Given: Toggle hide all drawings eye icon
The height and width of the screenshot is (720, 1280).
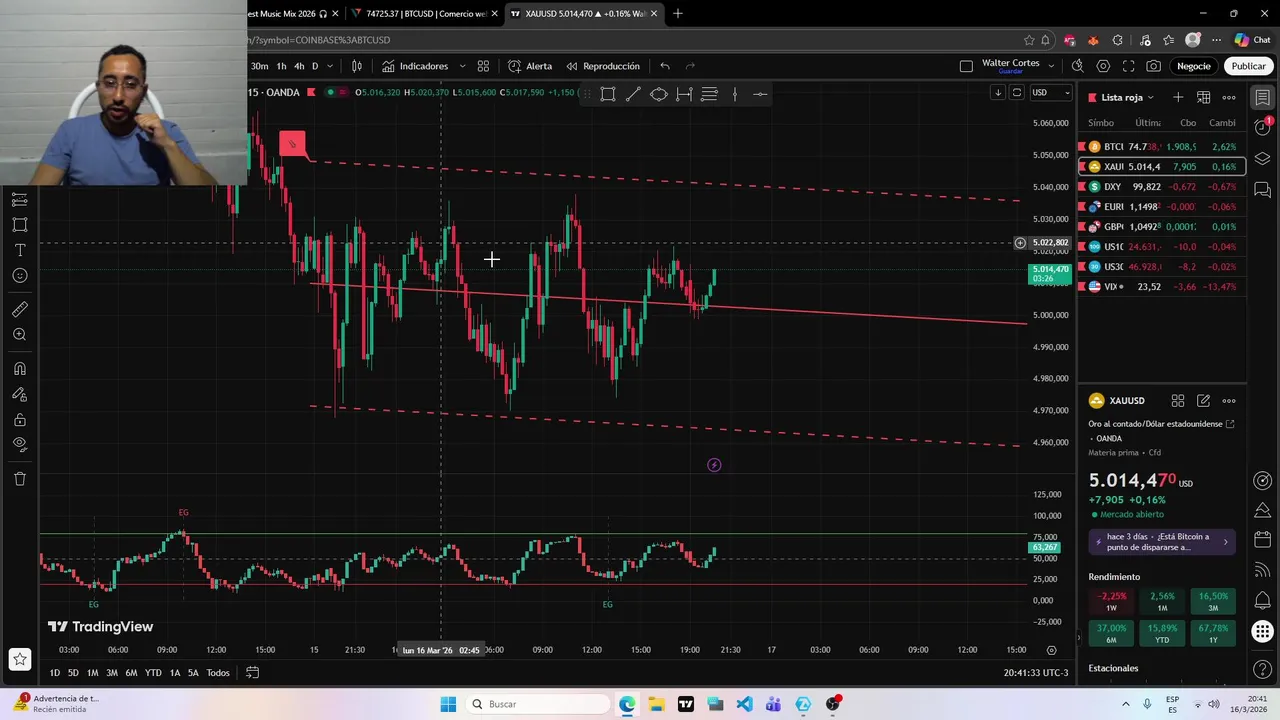Looking at the screenshot, I should click(19, 445).
